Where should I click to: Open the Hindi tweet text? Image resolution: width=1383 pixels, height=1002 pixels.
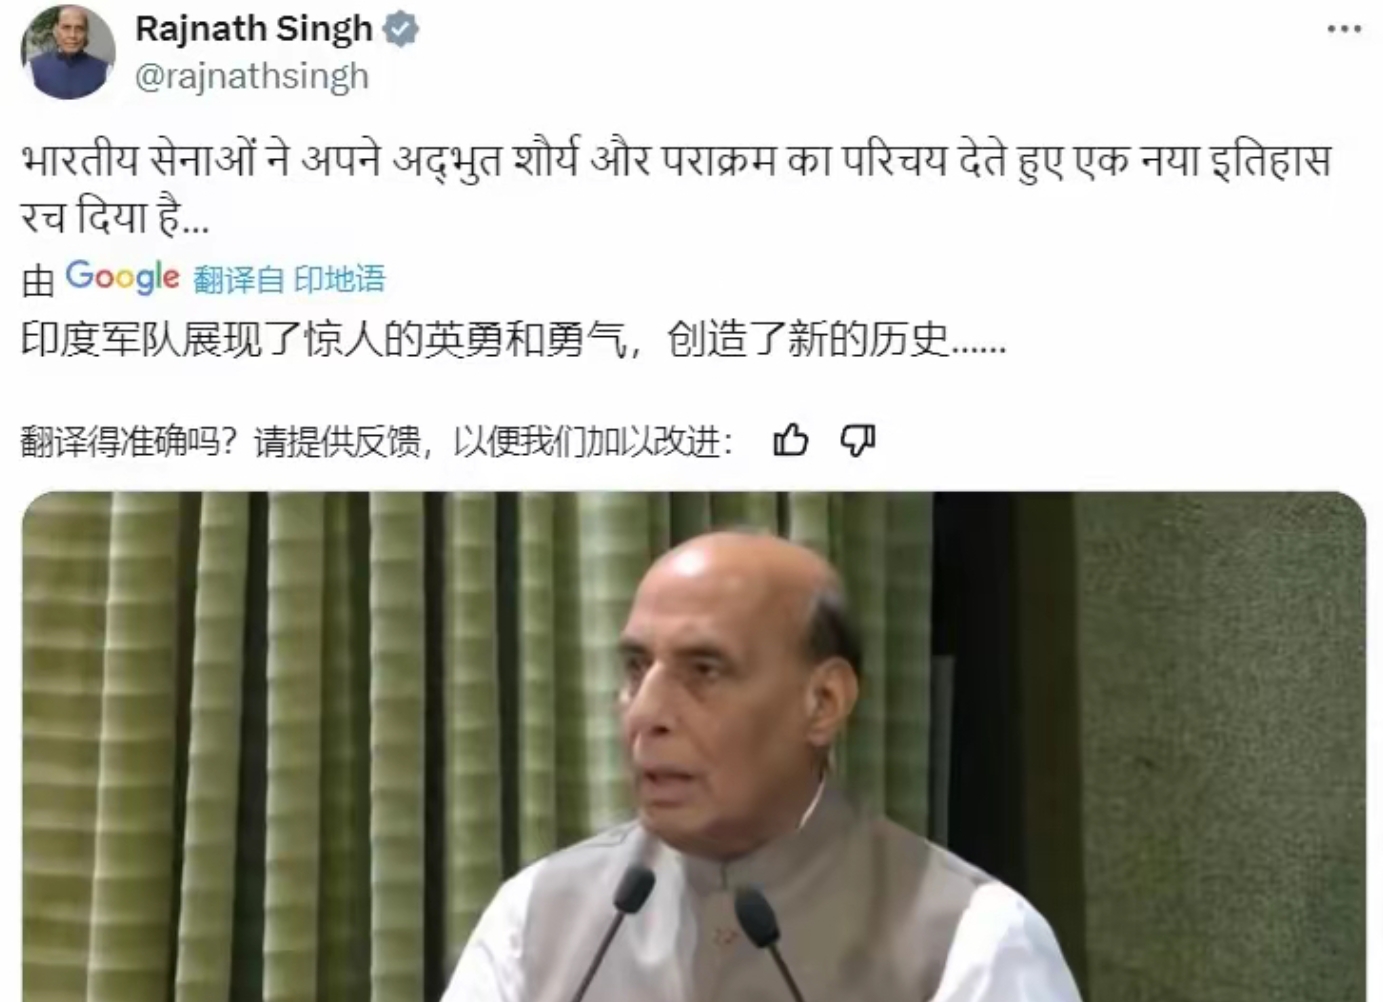[x=676, y=188]
